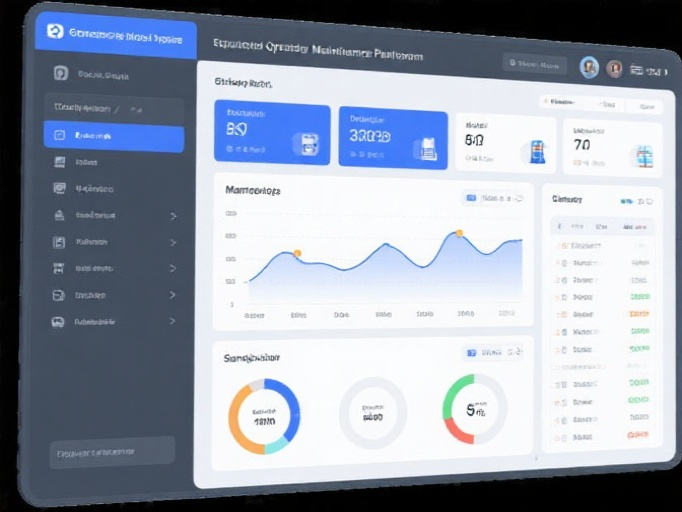Viewport: 682px width, 512px height.
Task: Click the clipboard icon on the second blue card
Action: (x=428, y=149)
